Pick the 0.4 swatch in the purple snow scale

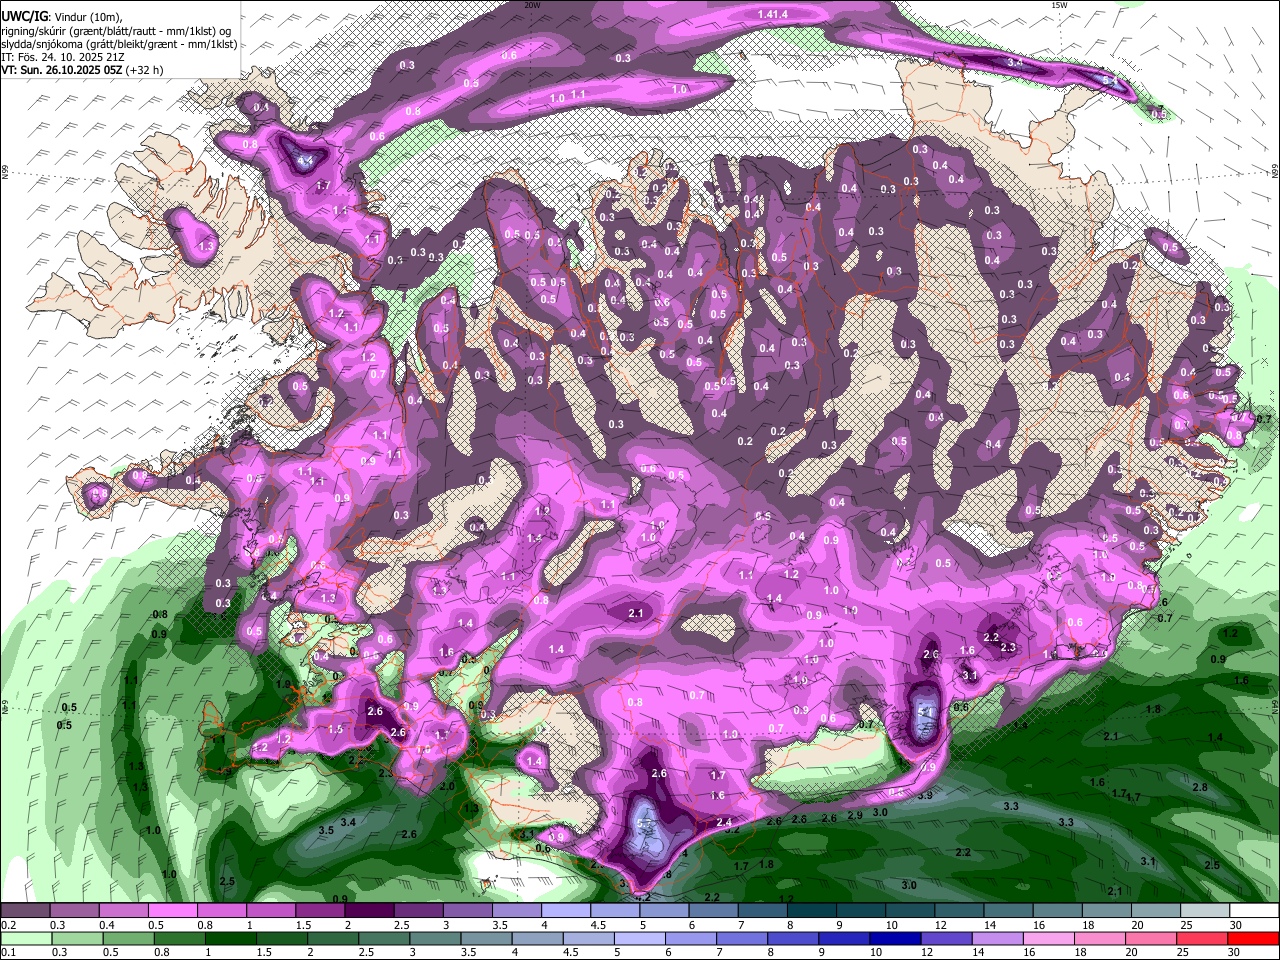pyautogui.click(x=124, y=911)
